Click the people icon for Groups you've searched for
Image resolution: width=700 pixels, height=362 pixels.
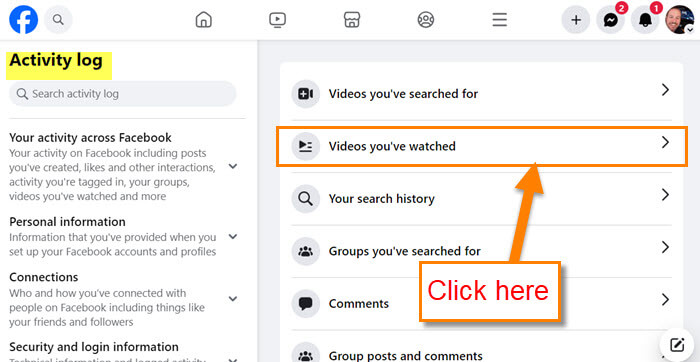306,251
